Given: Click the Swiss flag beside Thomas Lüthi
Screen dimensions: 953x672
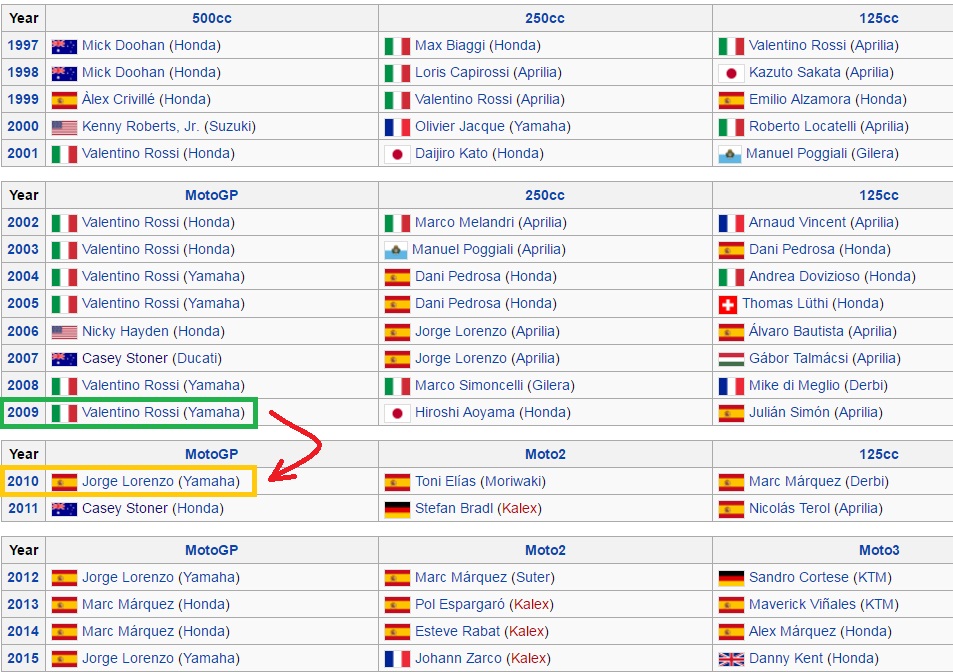Looking at the screenshot, I should pyautogui.click(x=727, y=304).
